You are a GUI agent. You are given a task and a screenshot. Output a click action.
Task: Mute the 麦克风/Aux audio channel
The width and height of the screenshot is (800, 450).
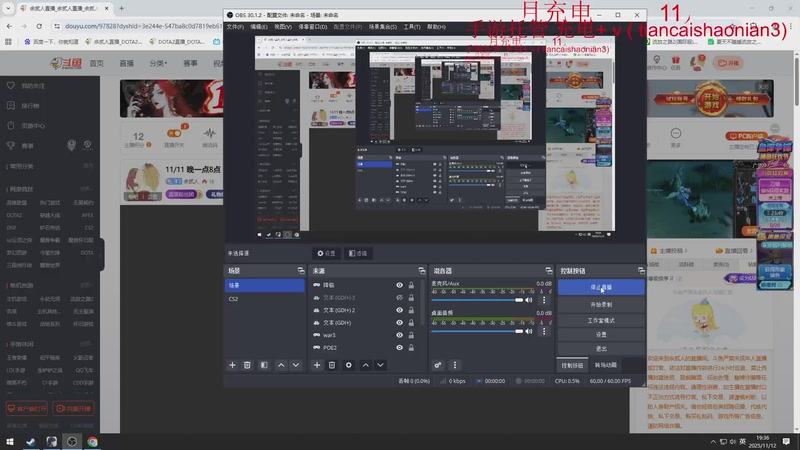coord(529,300)
